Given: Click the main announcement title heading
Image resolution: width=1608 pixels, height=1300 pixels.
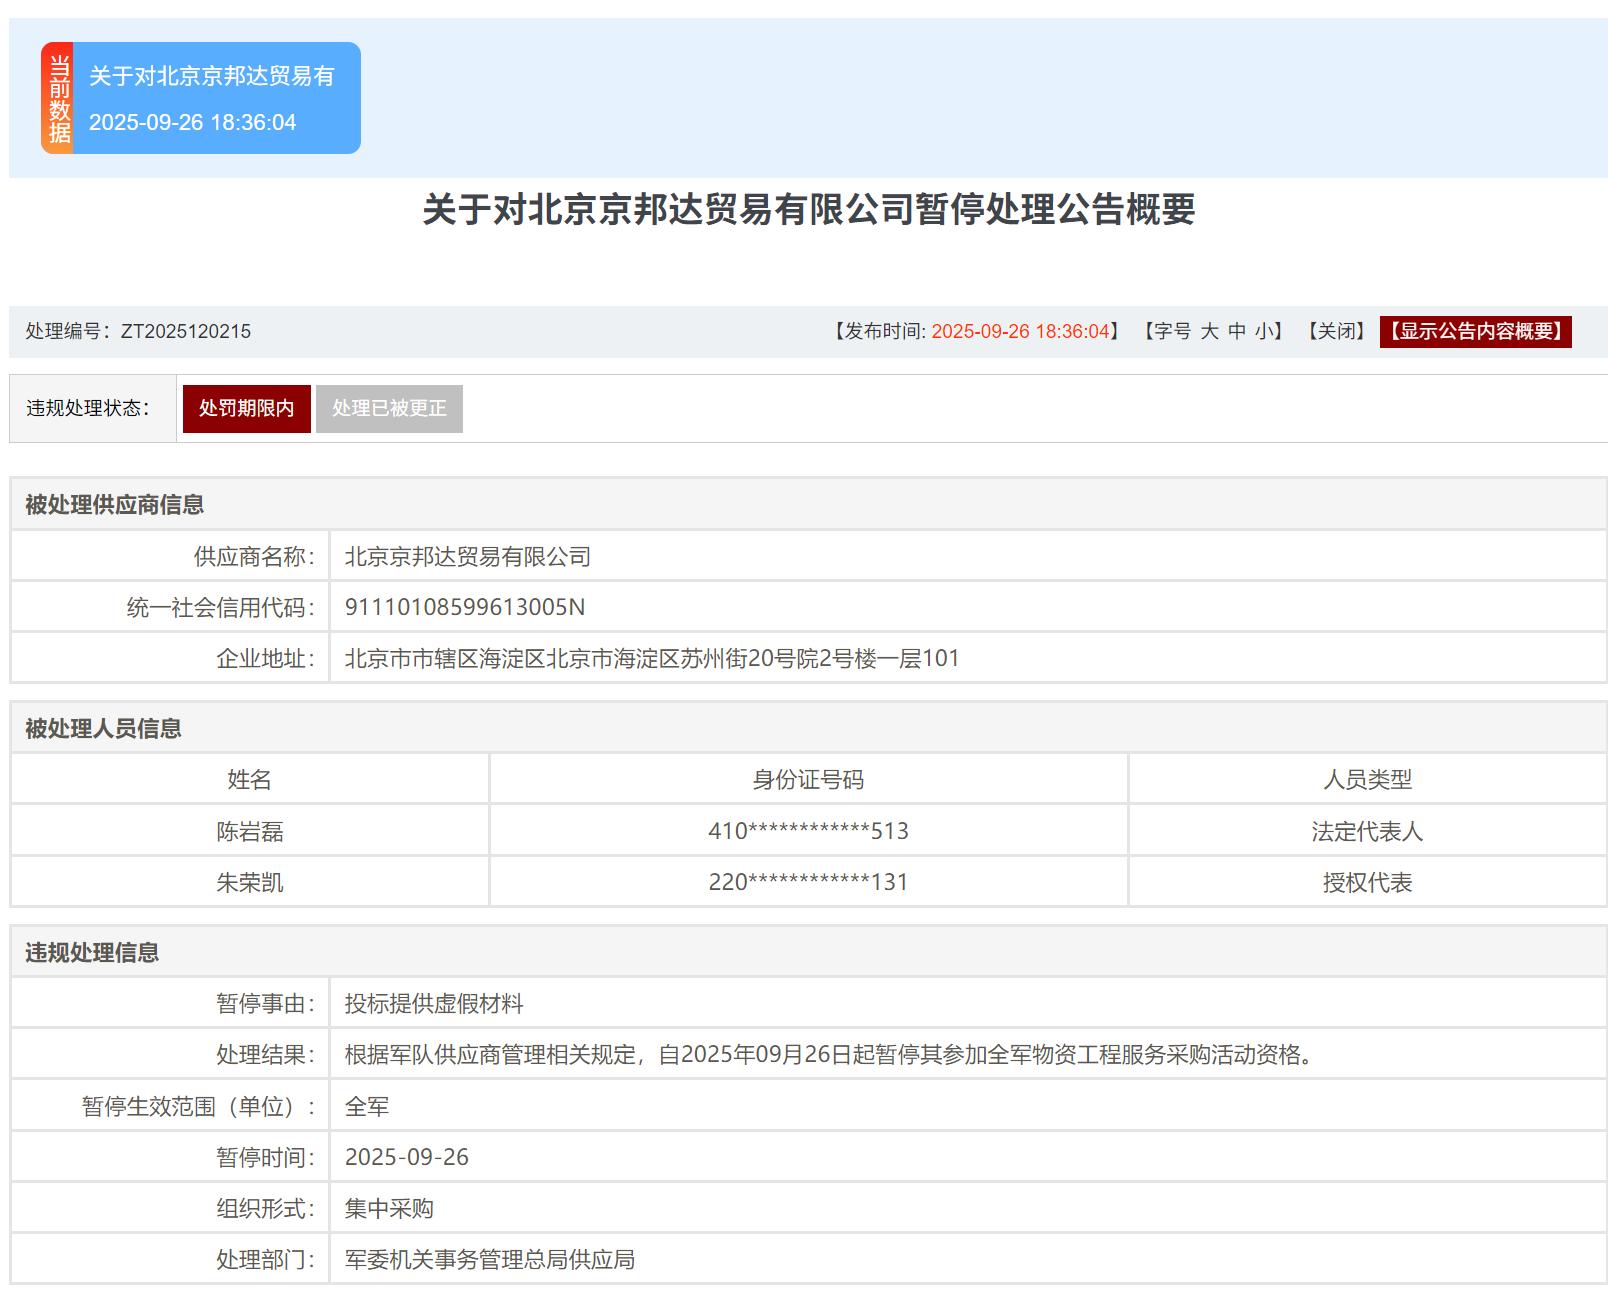Looking at the screenshot, I should 808,210.
